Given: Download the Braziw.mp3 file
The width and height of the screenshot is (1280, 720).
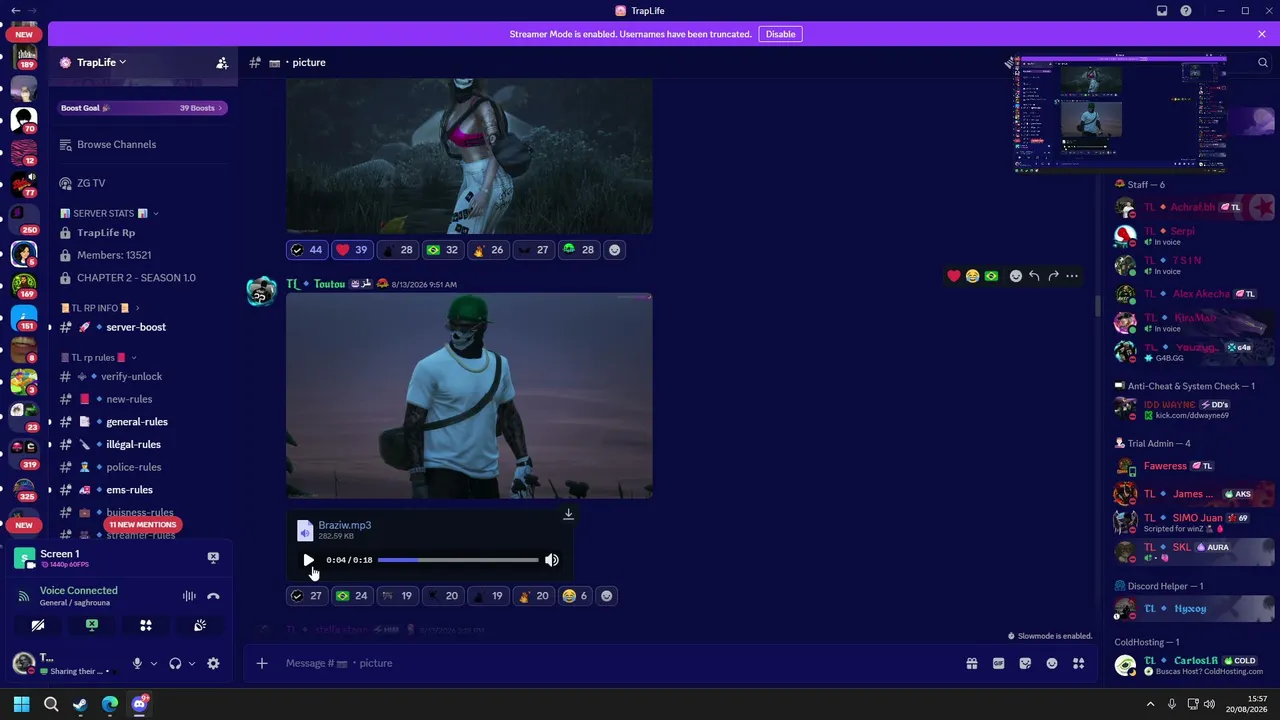Looking at the screenshot, I should coord(568,514).
